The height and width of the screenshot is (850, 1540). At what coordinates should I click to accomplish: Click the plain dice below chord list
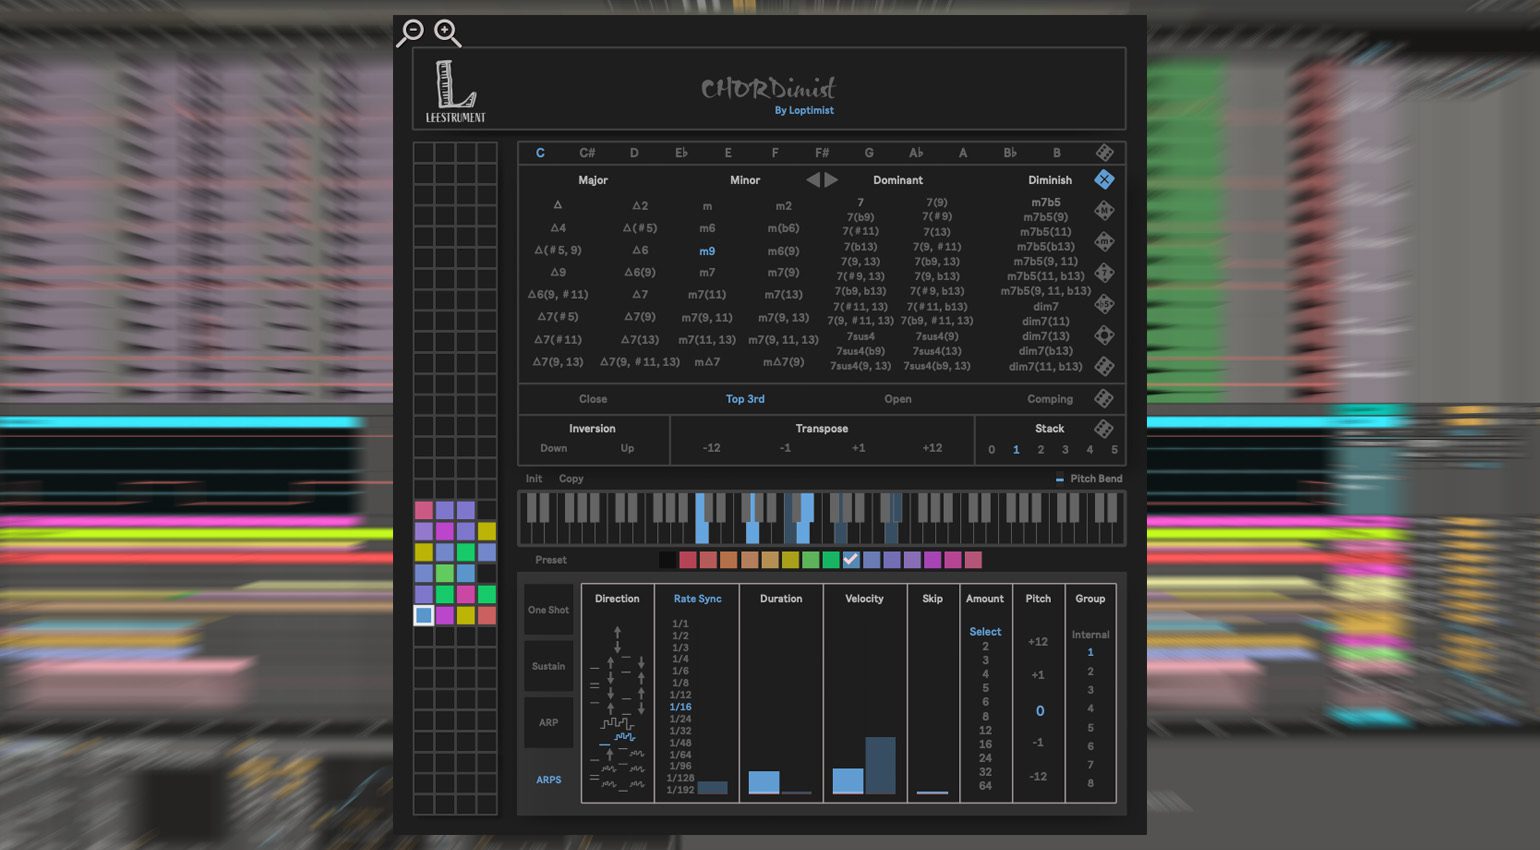tap(1104, 366)
